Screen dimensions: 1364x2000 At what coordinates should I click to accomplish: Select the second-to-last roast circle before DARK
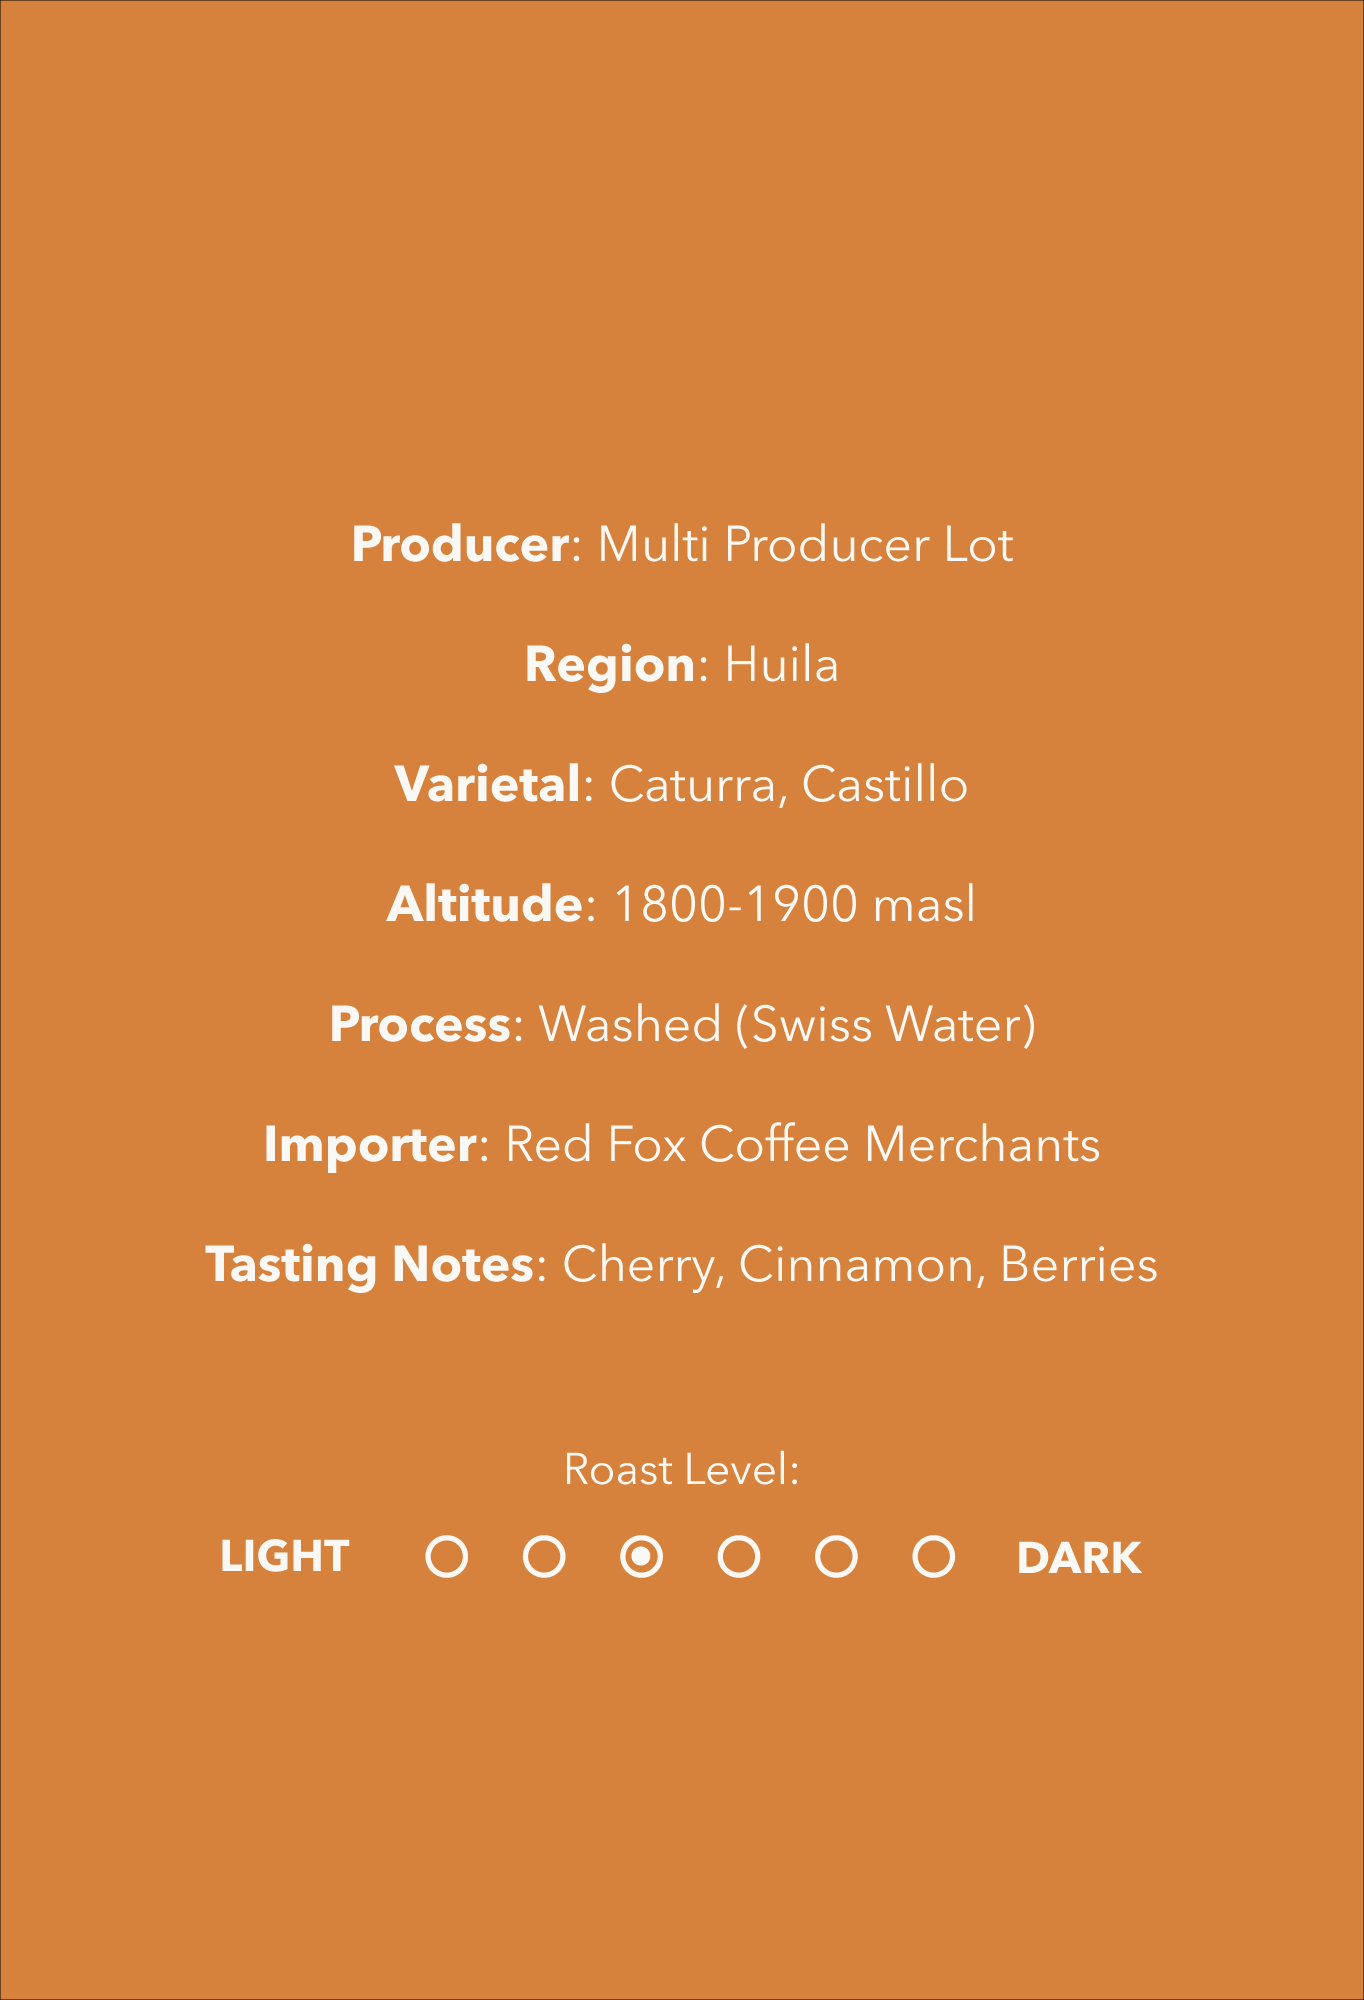836,1557
